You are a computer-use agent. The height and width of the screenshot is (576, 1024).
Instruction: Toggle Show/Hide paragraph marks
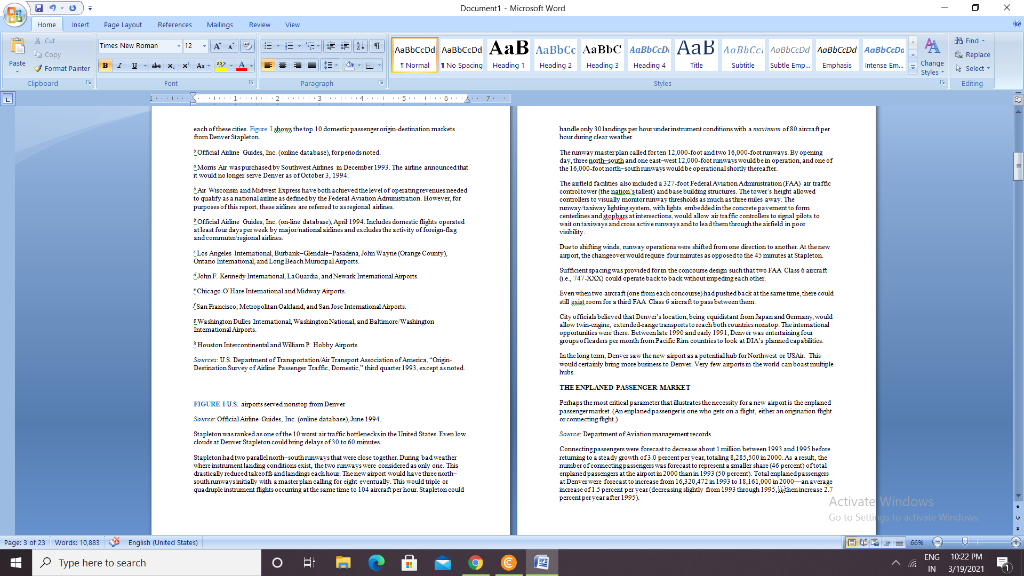click(x=377, y=45)
